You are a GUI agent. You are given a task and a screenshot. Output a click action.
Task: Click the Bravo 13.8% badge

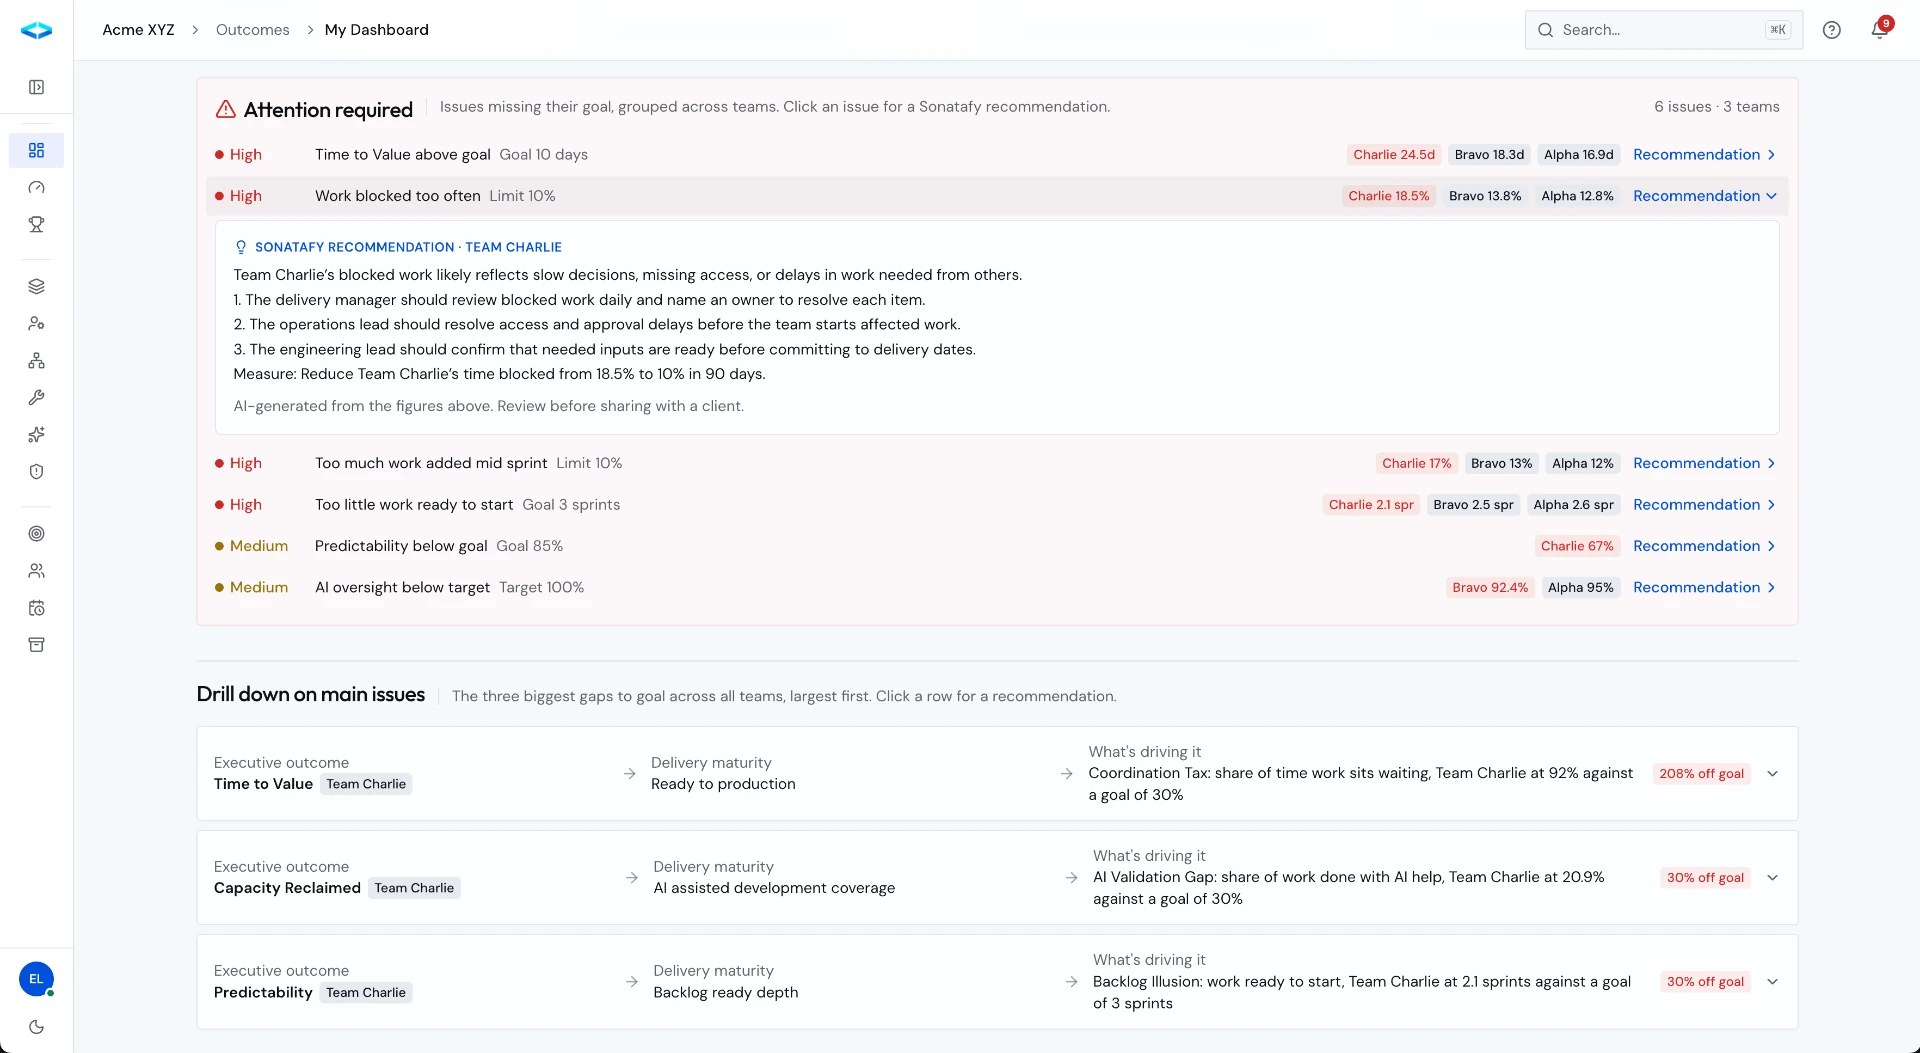pyautogui.click(x=1485, y=196)
